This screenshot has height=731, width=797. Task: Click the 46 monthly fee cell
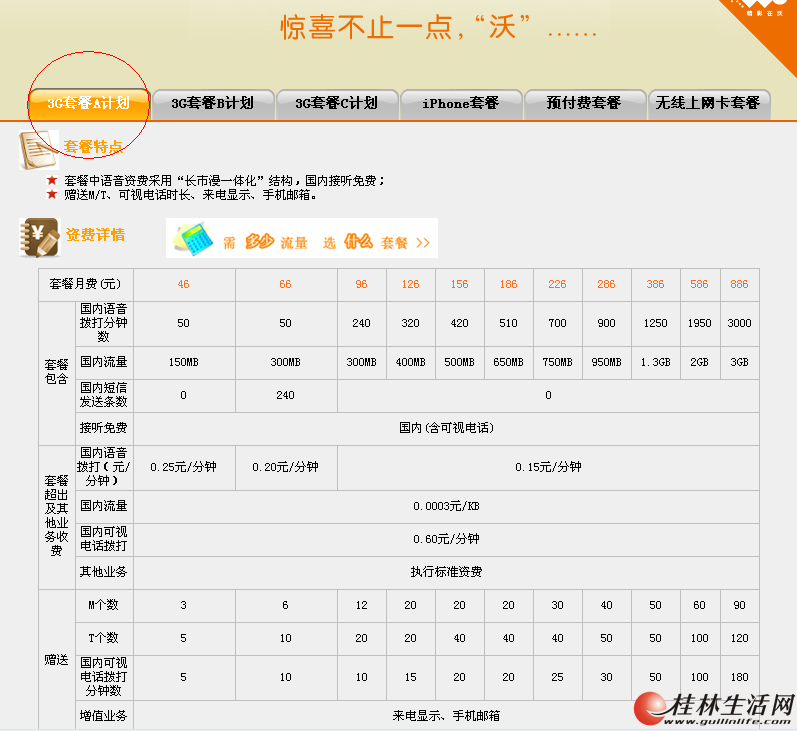pyautogui.click(x=184, y=285)
